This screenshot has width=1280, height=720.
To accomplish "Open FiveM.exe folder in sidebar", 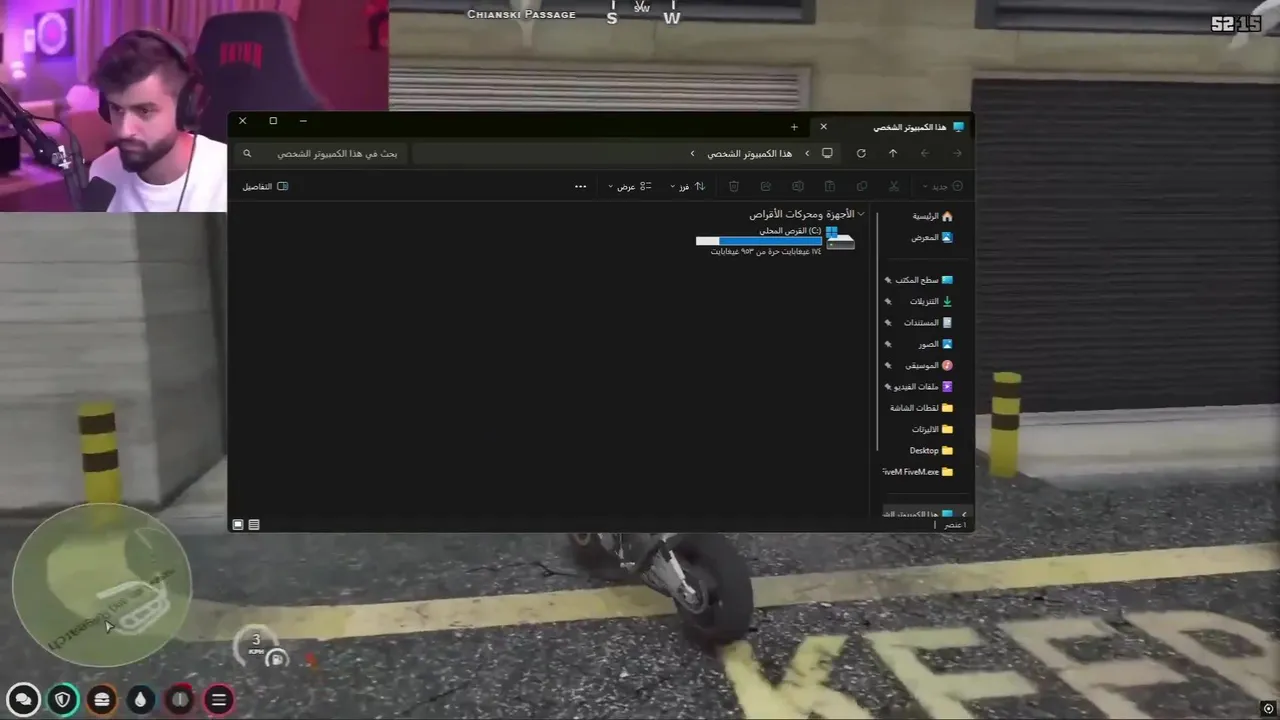I will [x=918, y=471].
